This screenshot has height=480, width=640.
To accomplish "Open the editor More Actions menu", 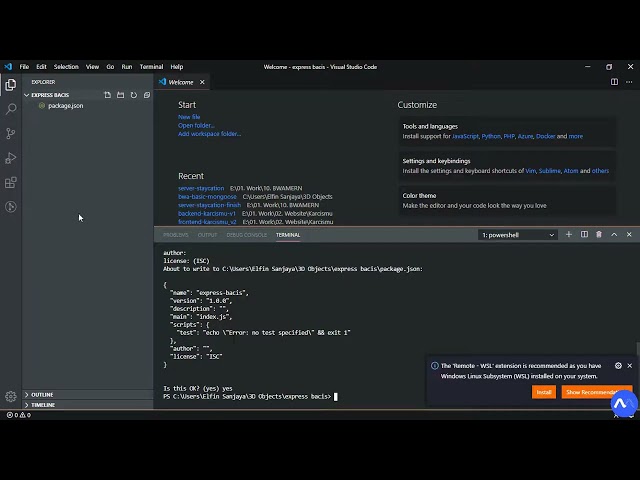I will pyautogui.click(x=629, y=82).
